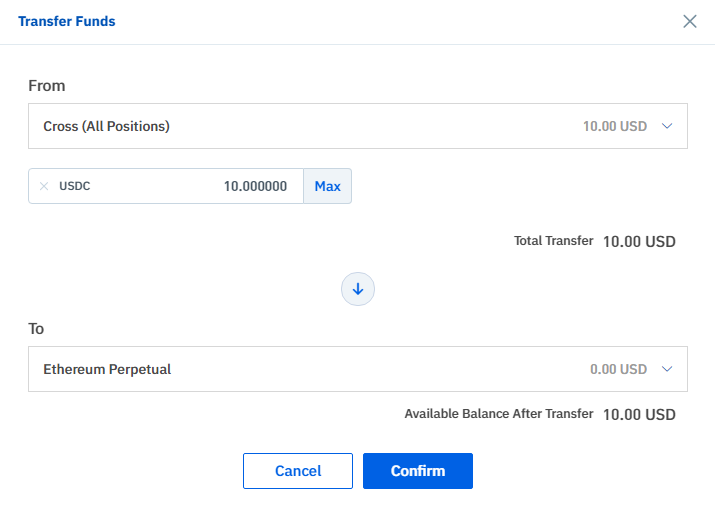Click the Total Transfer label
This screenshot has width=715, height=507.
tap(554, 241)
